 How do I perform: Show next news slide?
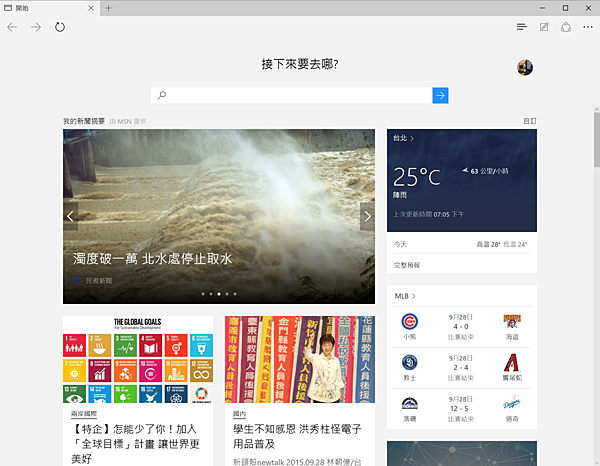pyautogui.click(x=367, y=217)
